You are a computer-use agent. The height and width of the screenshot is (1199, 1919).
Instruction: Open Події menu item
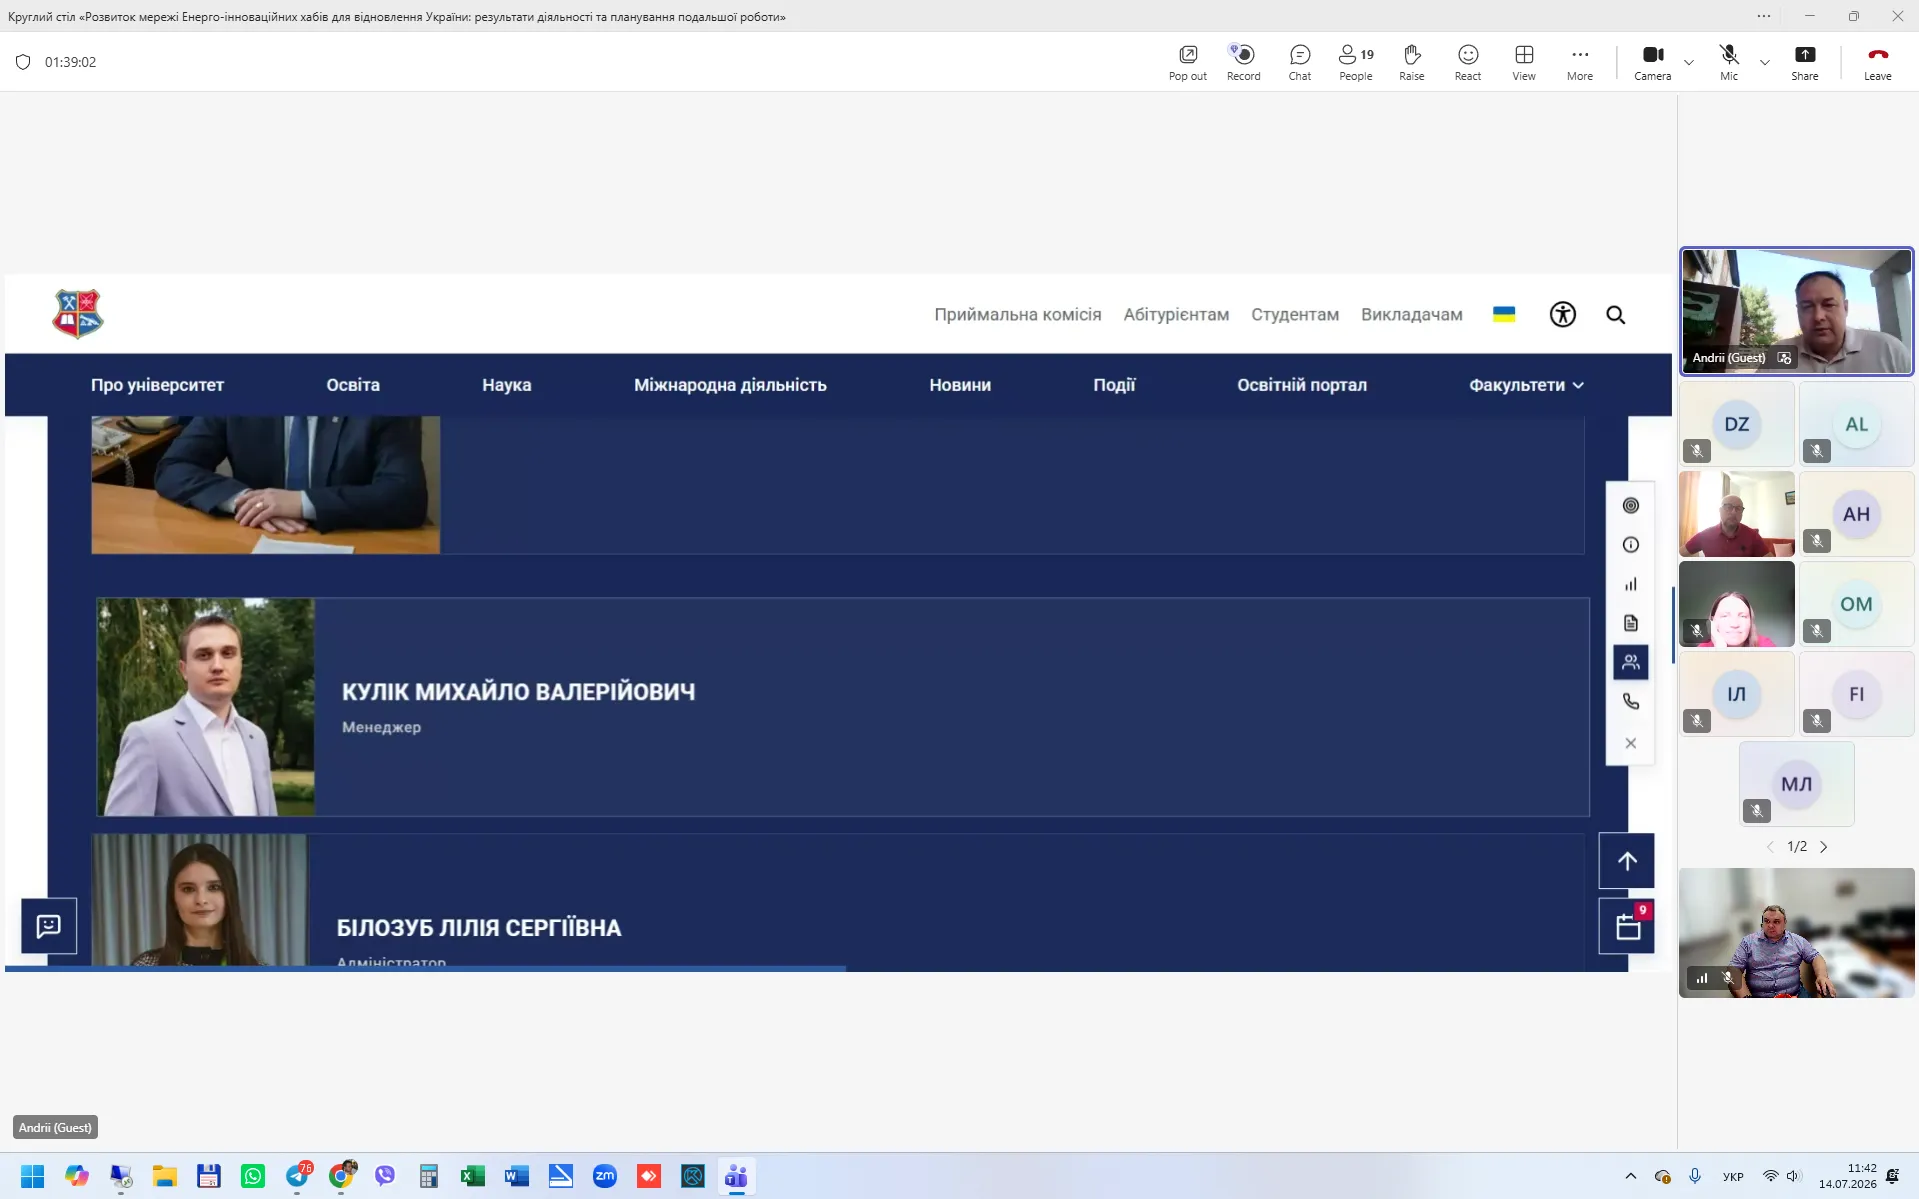pos(1114,385)
